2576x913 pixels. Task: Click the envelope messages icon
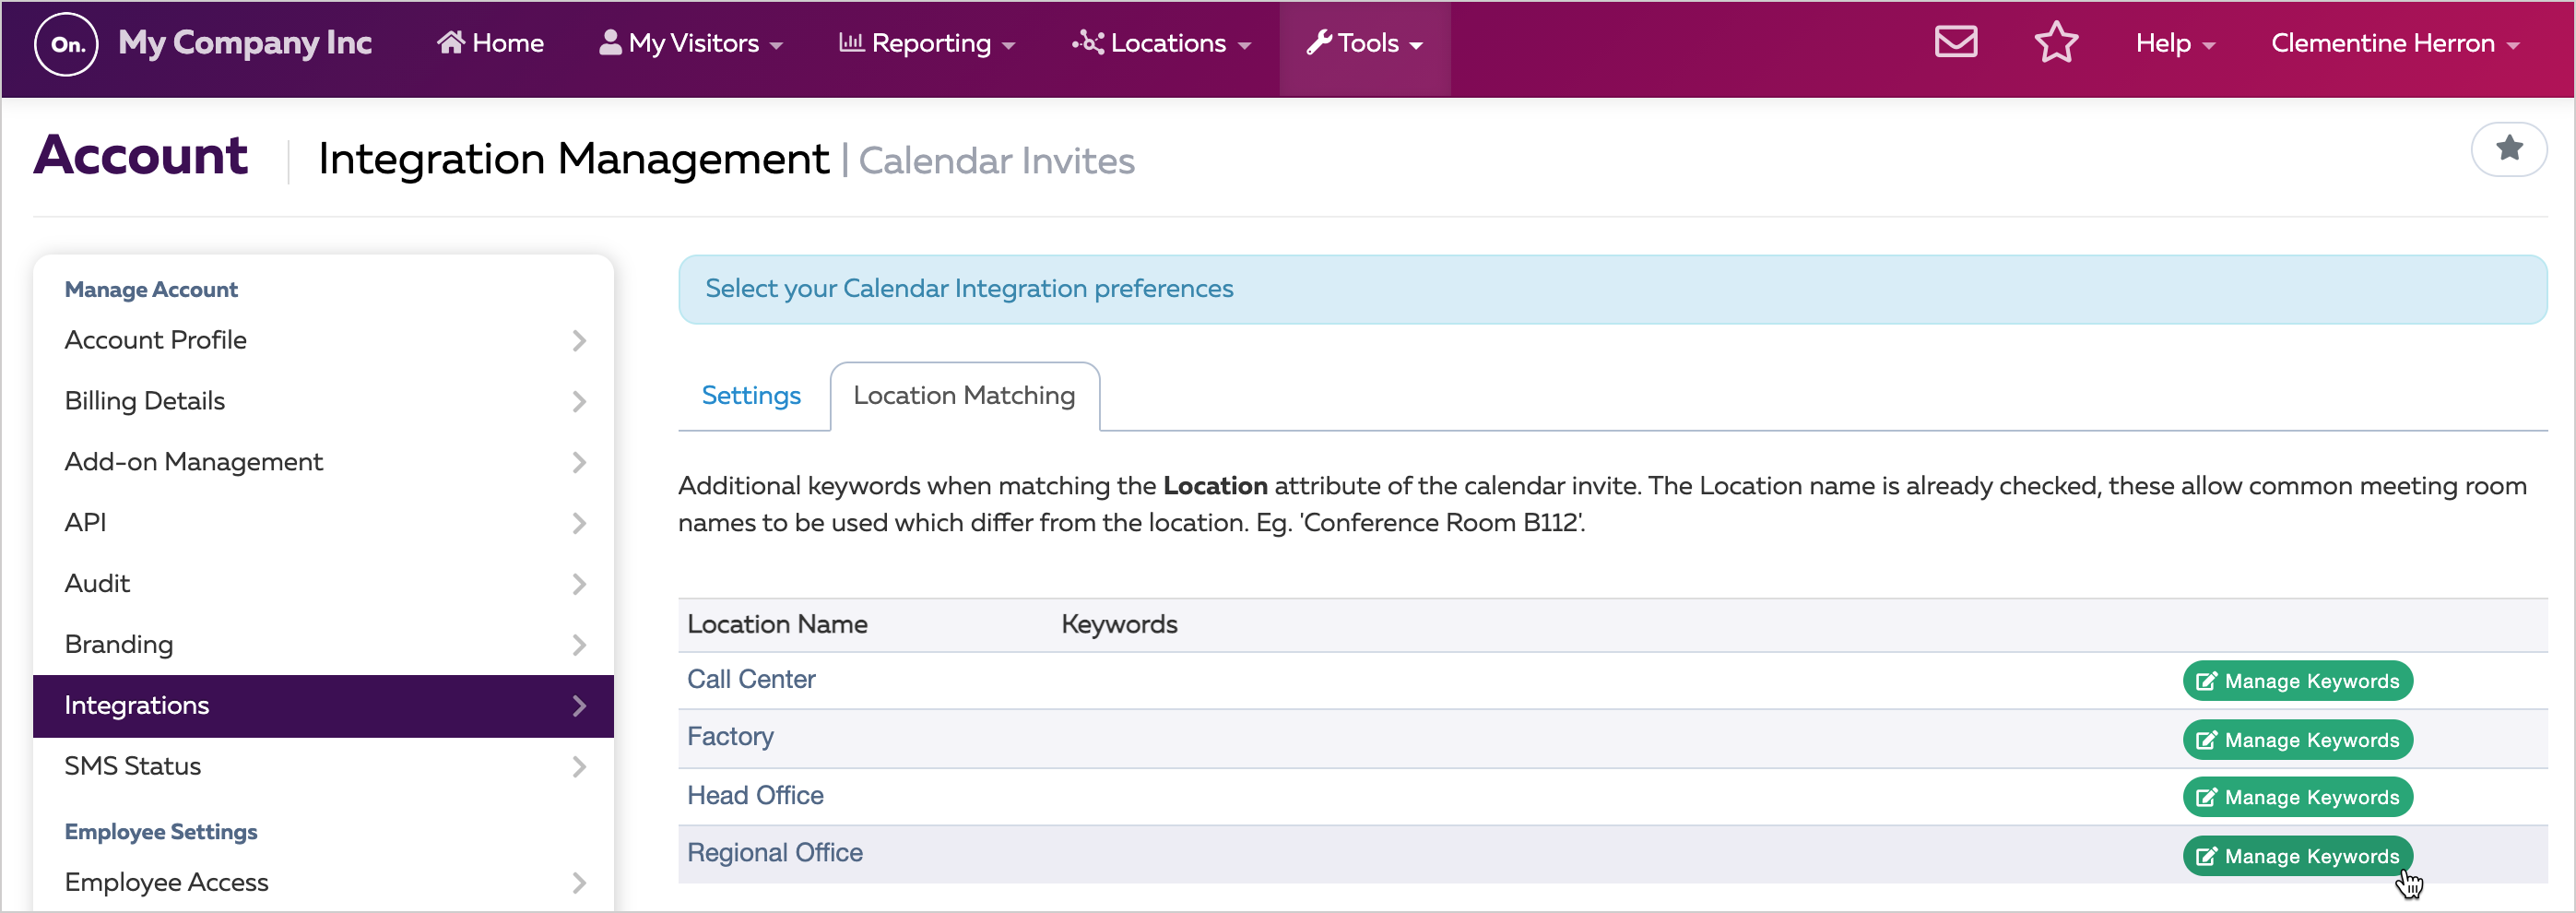pyautogui.click(x=1956, y=42)
